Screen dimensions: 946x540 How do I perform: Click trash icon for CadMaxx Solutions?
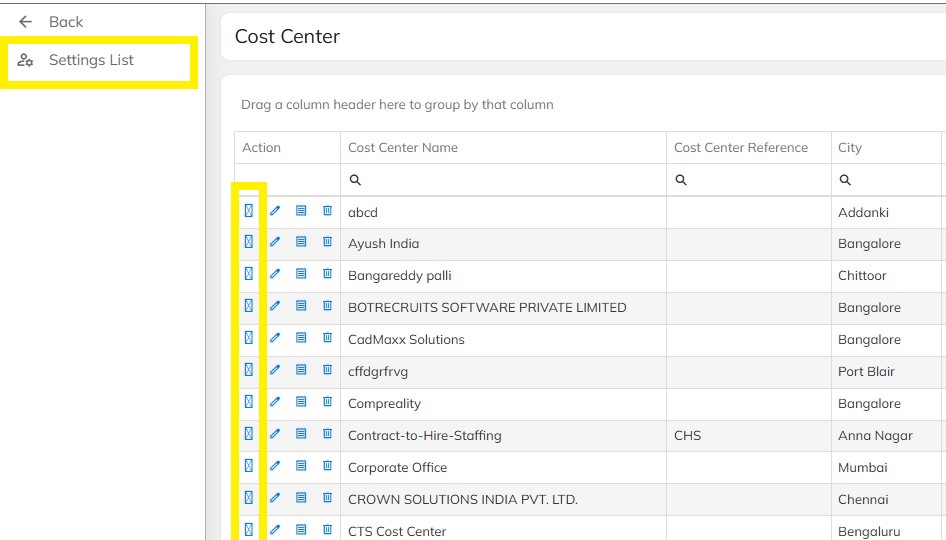pos(327,339)
